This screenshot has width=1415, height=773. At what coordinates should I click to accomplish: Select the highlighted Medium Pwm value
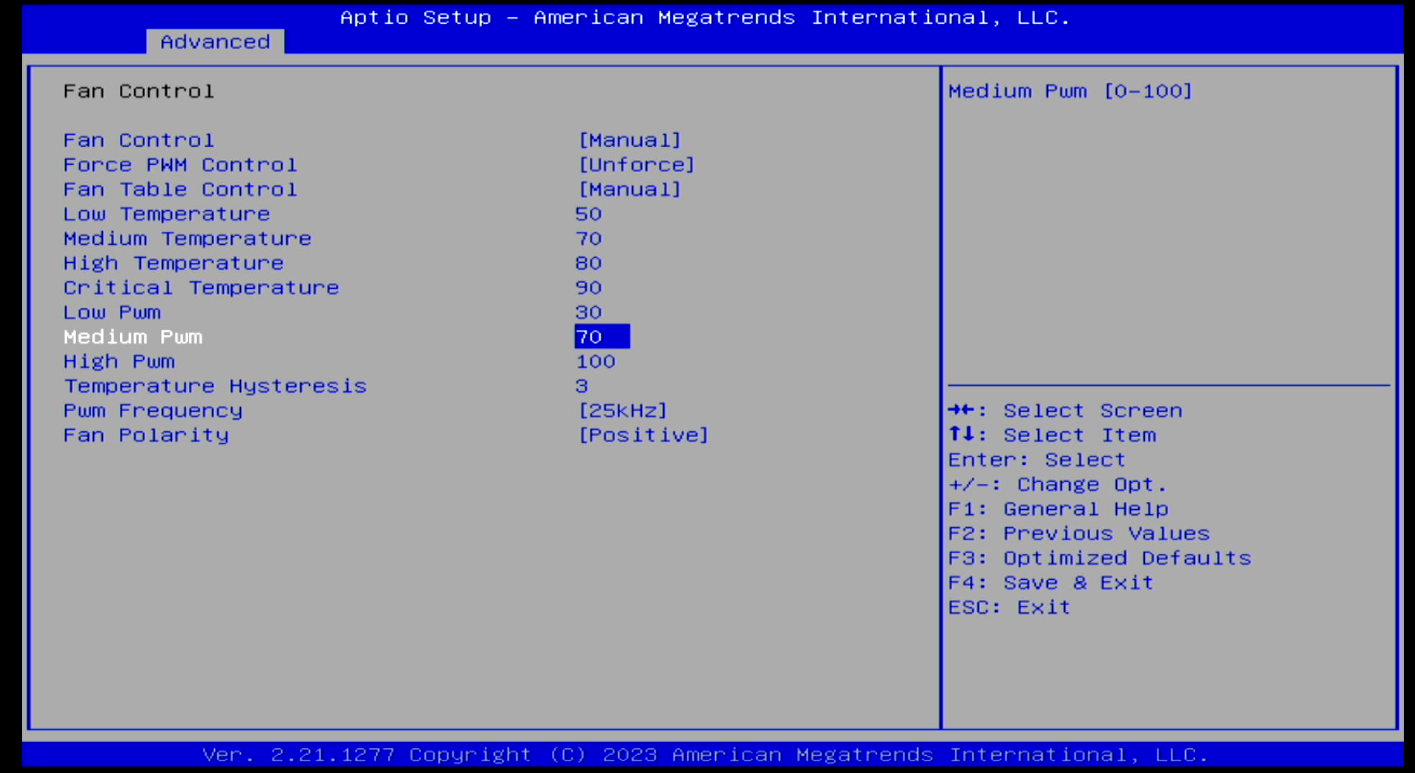601,337
